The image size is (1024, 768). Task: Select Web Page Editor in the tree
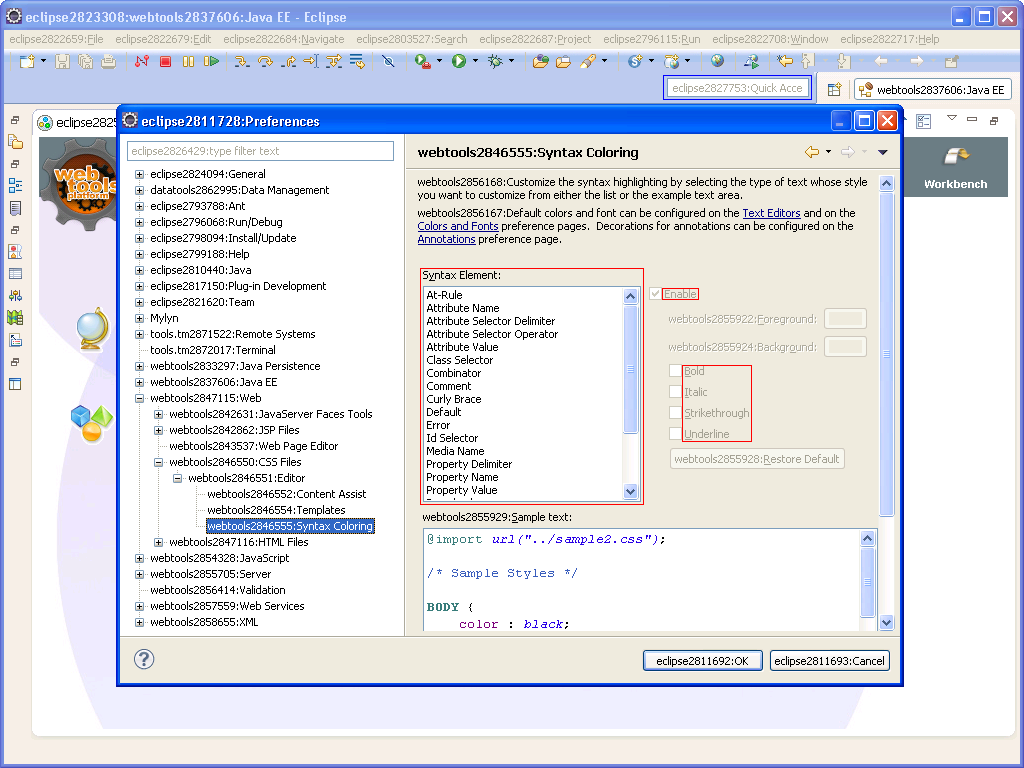pos(253,446)
